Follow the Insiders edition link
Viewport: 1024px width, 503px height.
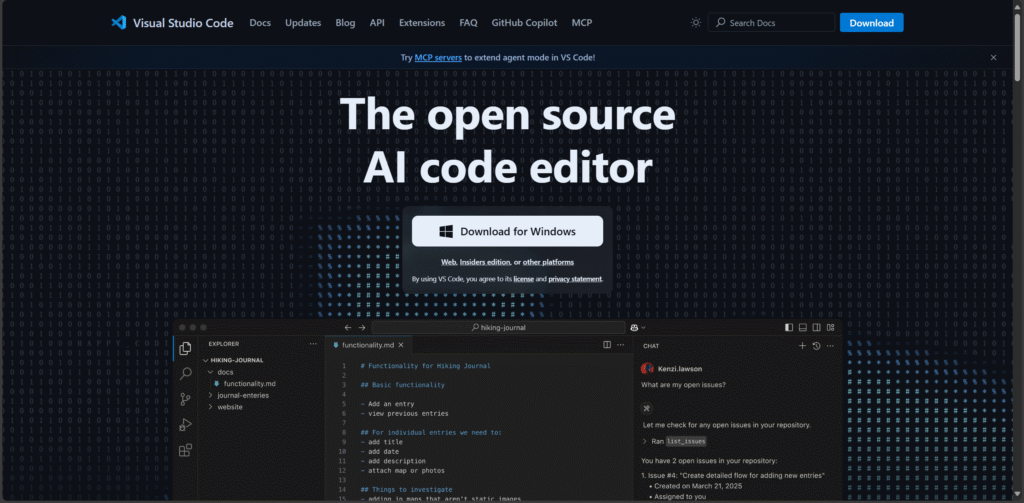point(485,262)
